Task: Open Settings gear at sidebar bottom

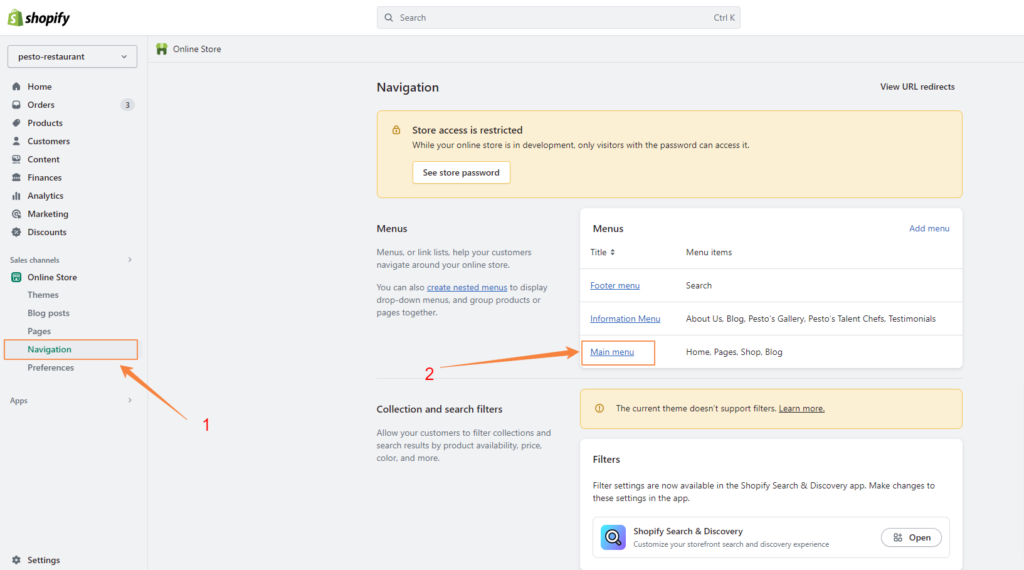Action: [x=16, y=560]
